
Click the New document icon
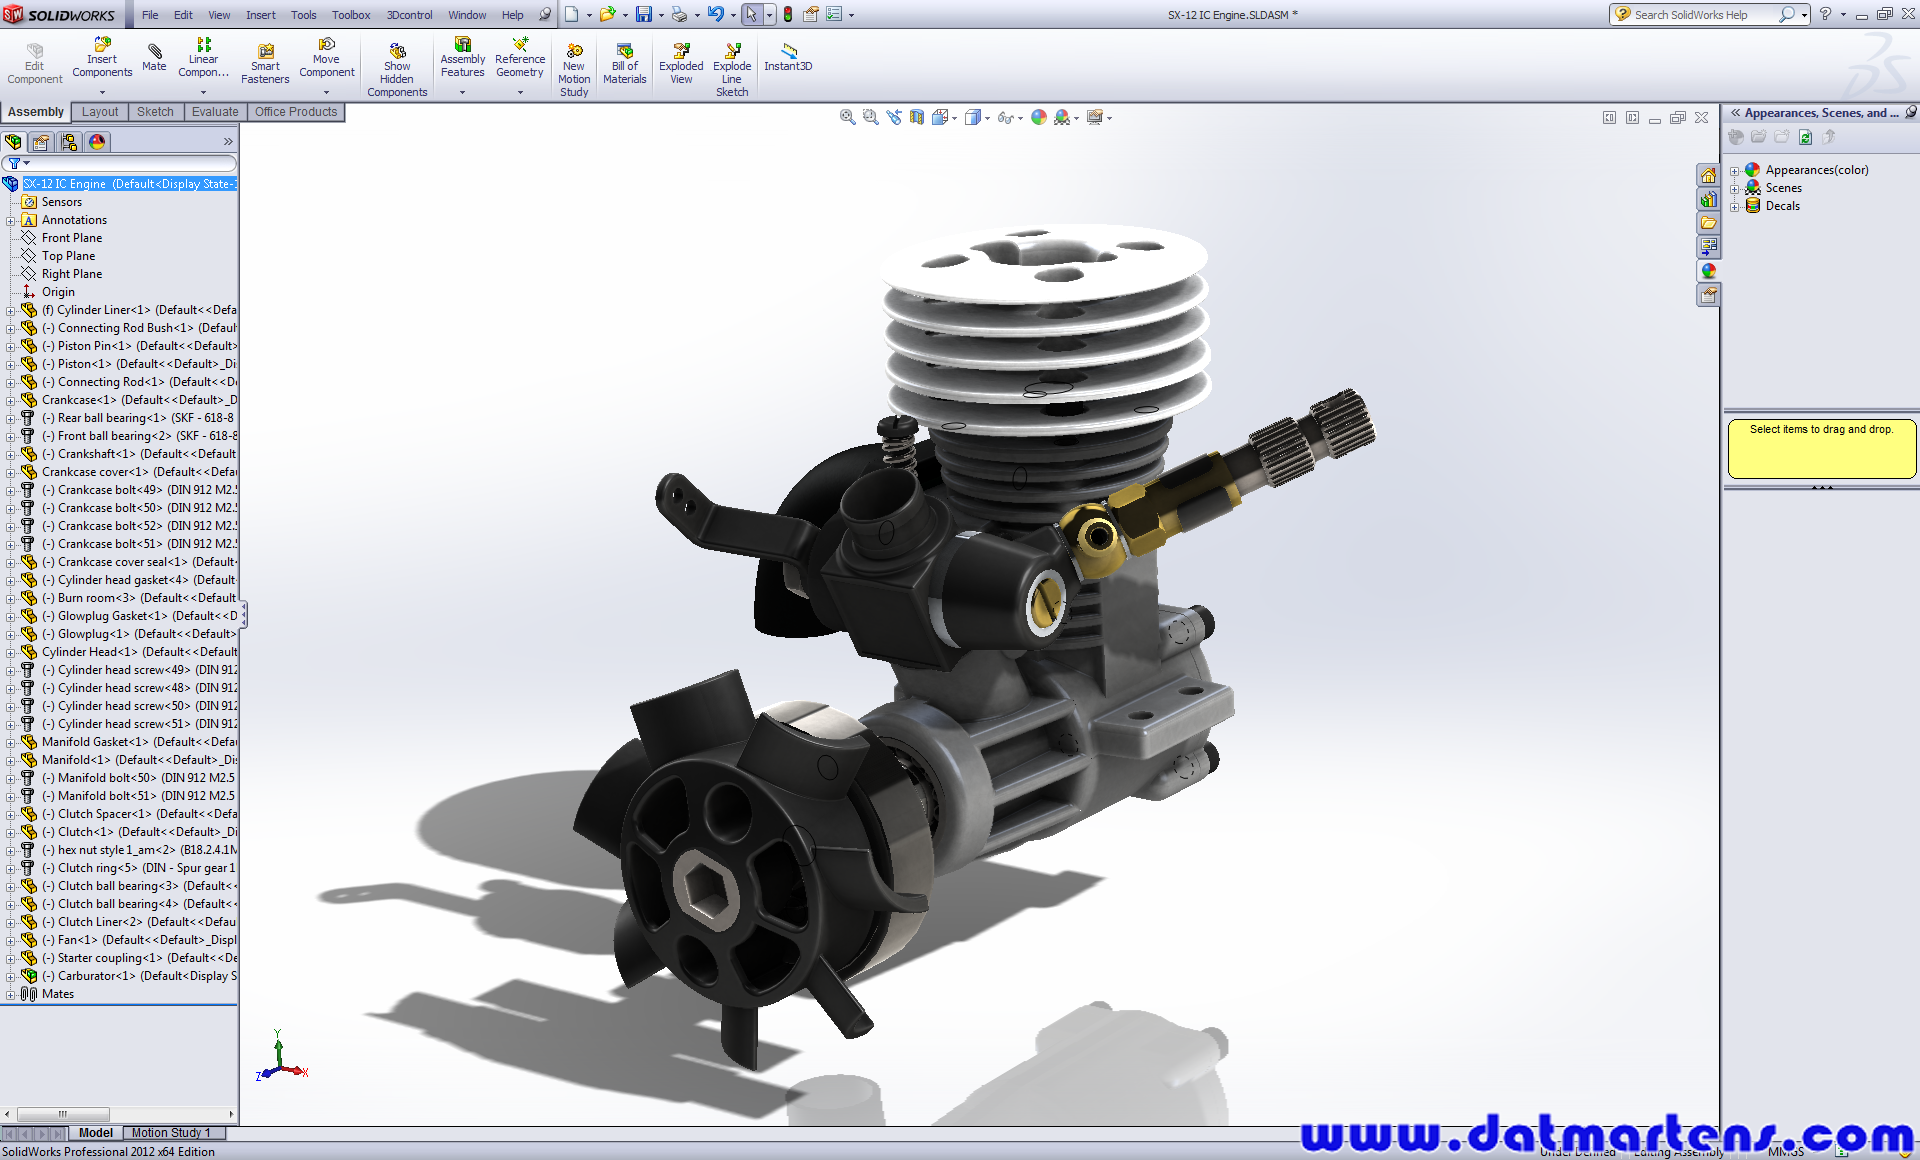[x=571, y=14]
